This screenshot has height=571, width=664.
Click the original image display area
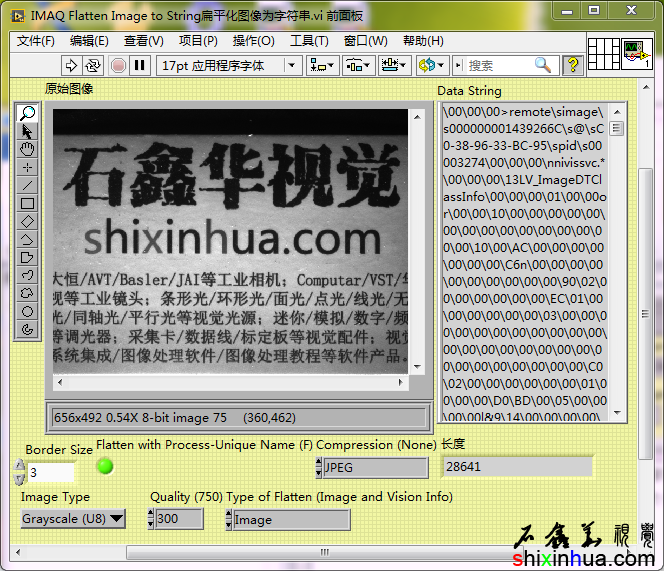click(x=230, y=241)
